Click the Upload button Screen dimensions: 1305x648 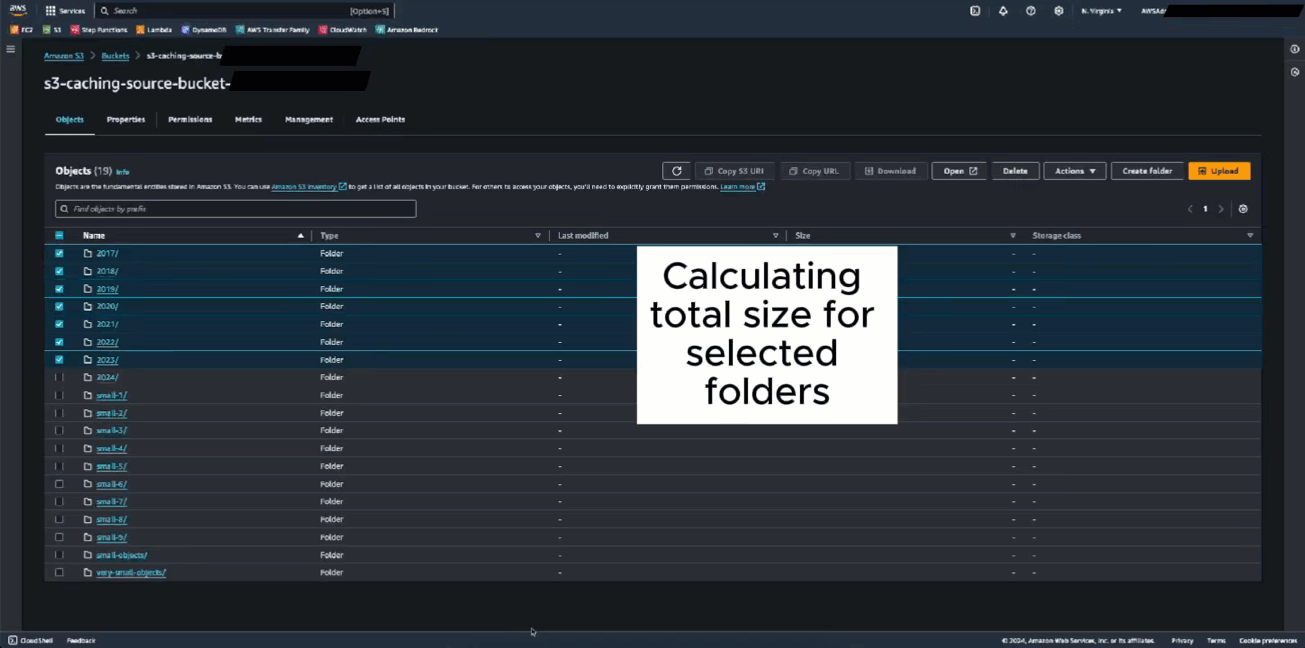1219,170
